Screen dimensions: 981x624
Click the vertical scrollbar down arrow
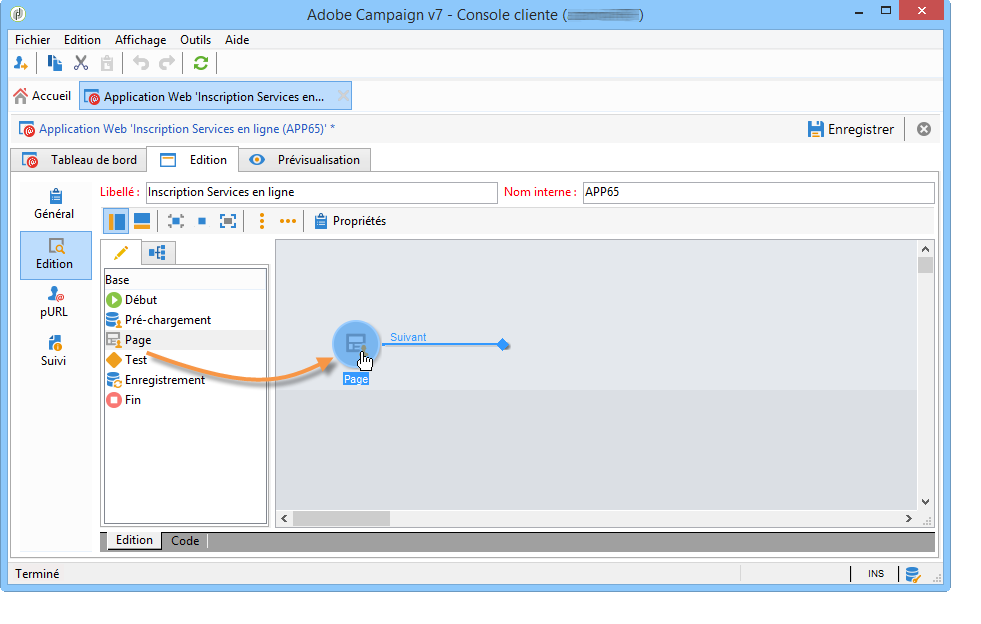[925, 502]
